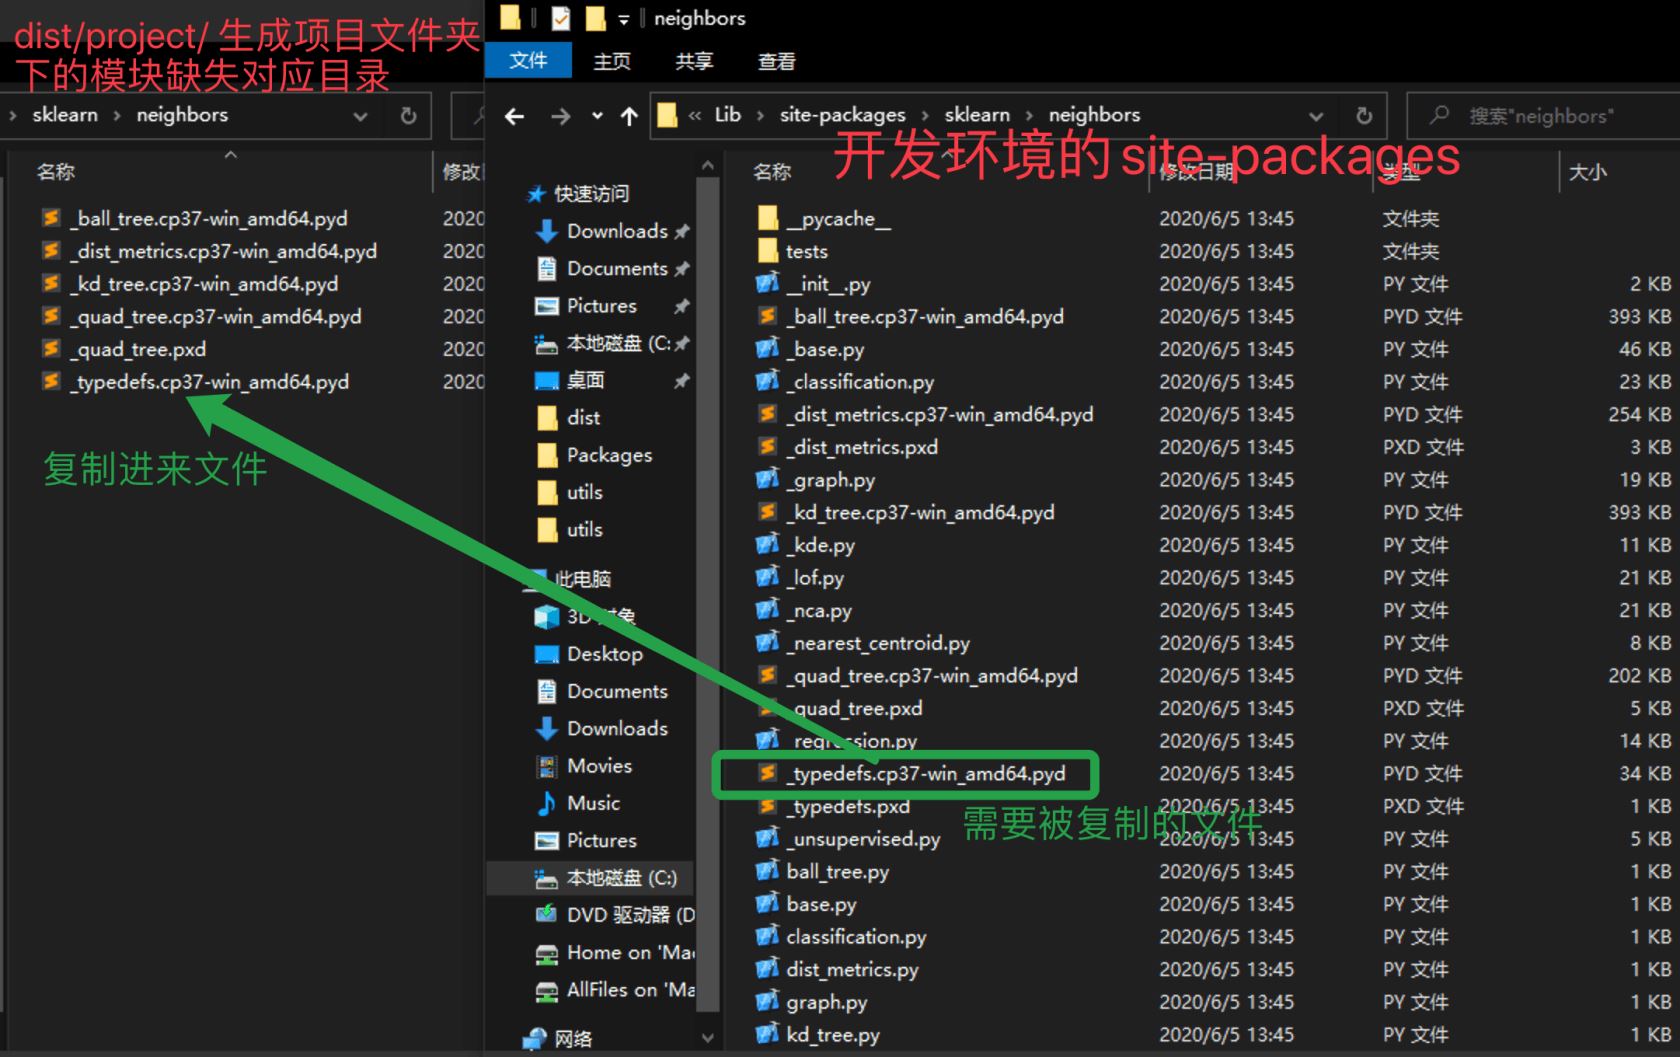Select the _classification.py file
This screenshot has width=1680, height=1057.
click(860, 381)
